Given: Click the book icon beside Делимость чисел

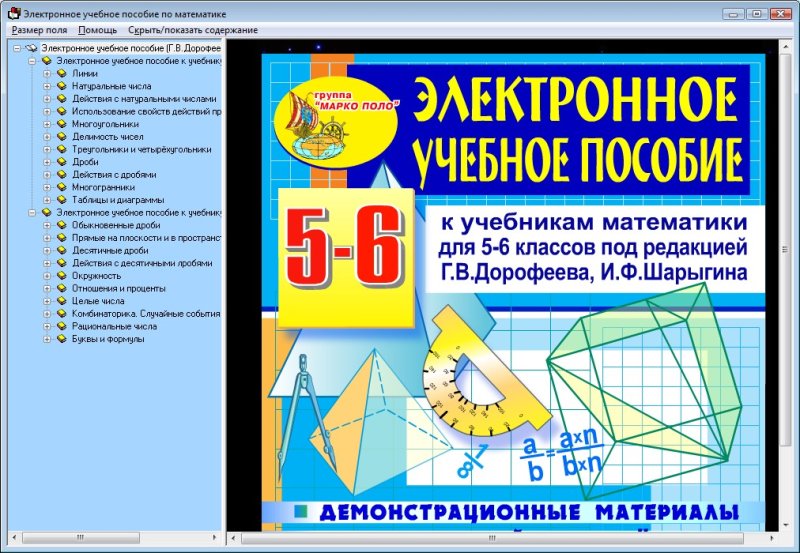Looking at the screenshot, I should coord(62,137).
